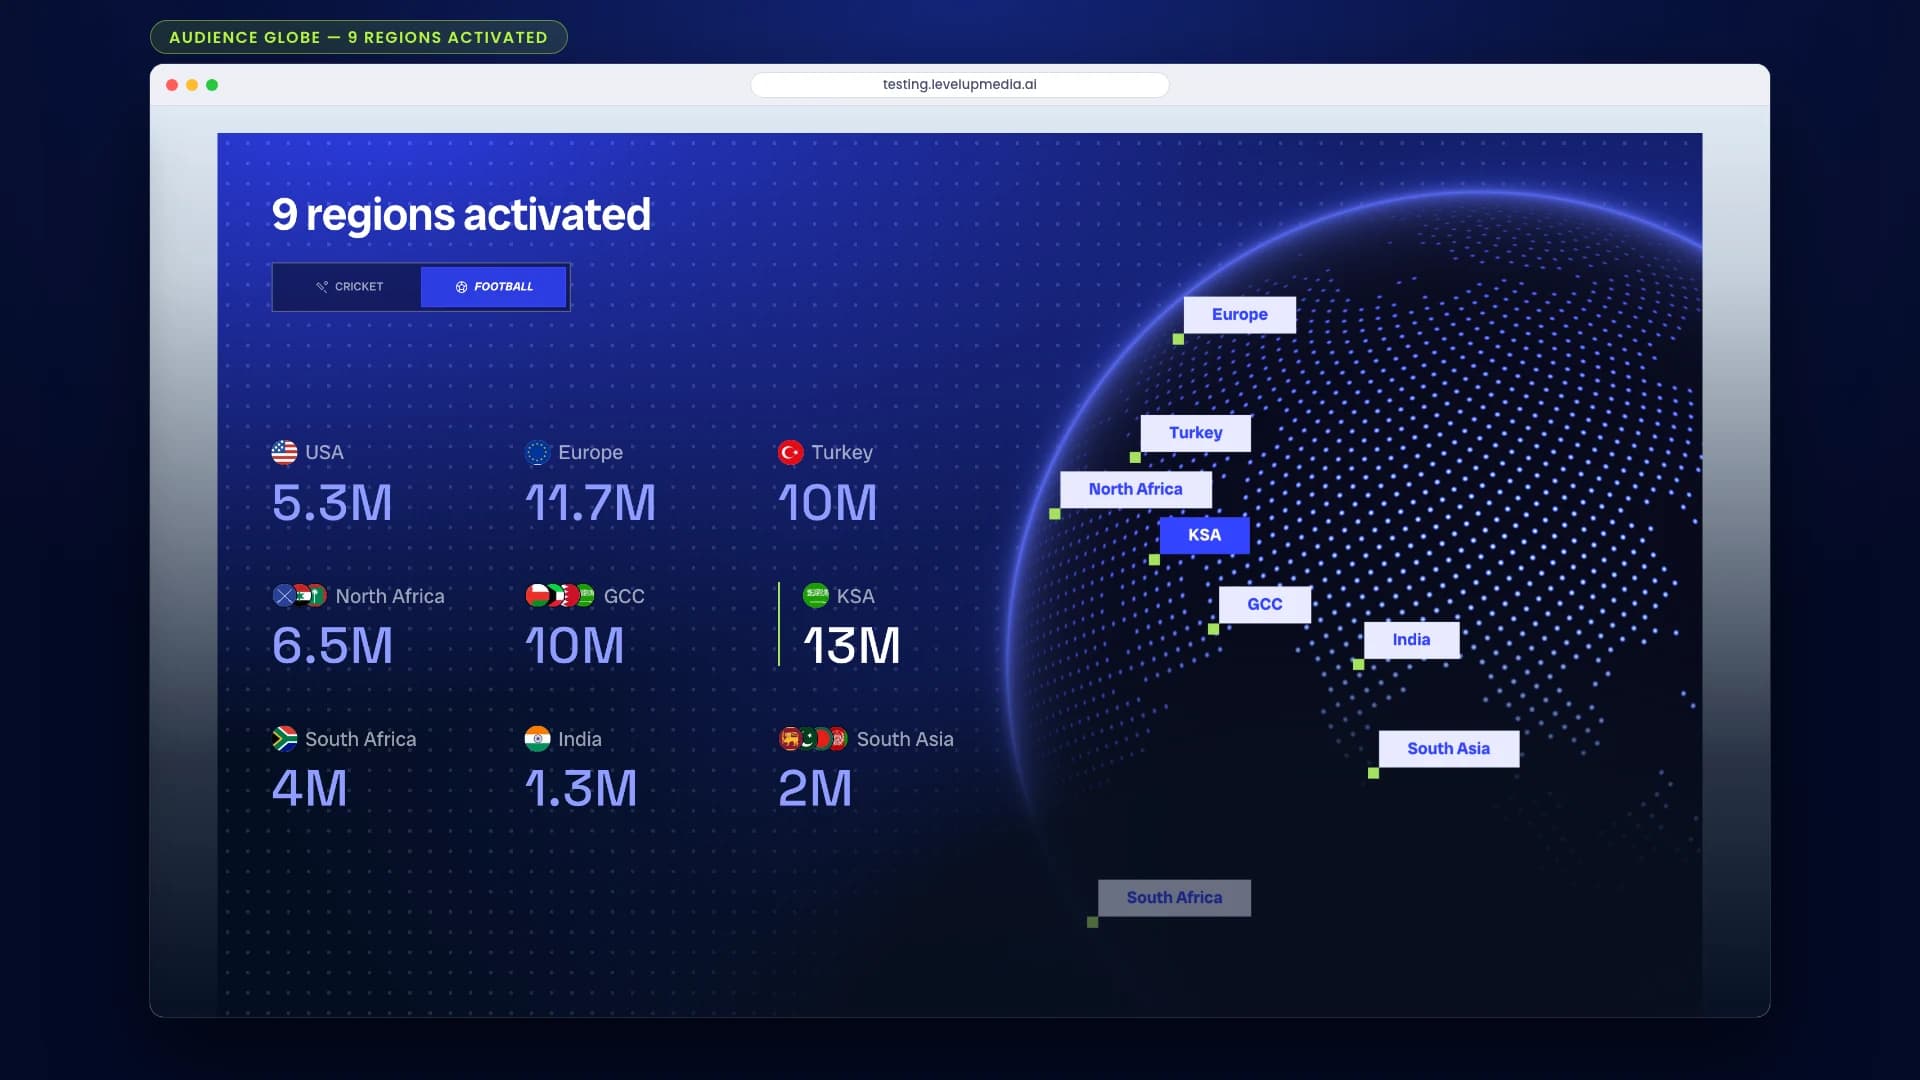Screen dimensions: 1920x1080
Task: Click the North Africa flags cluster
Action: pos(300,596)
